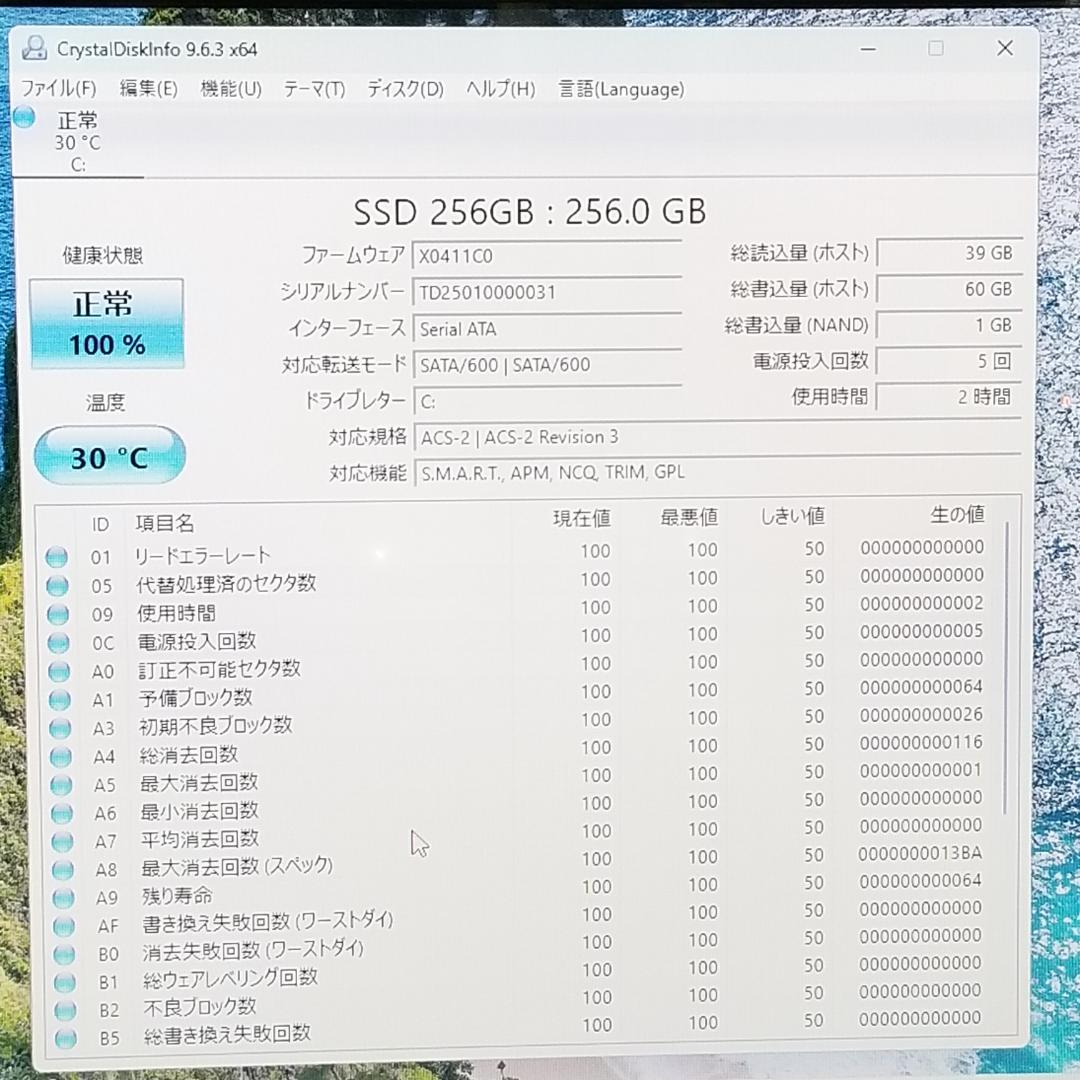Click the 30 °C temperature button
This screenshot has height=1080, width=1080.
coord(110,455)
